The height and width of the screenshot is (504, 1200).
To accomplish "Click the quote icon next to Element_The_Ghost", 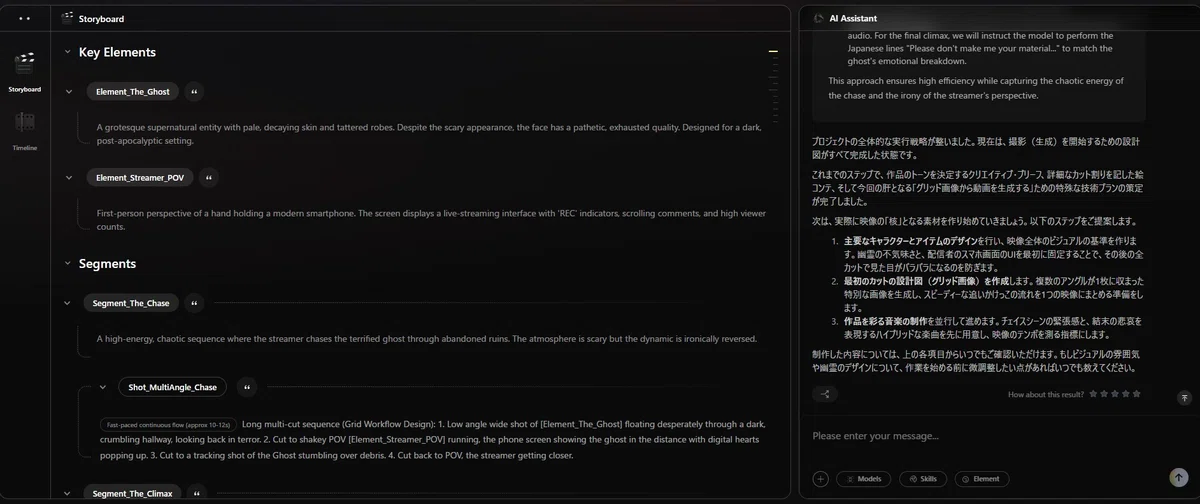I will [x=194, y=91].
